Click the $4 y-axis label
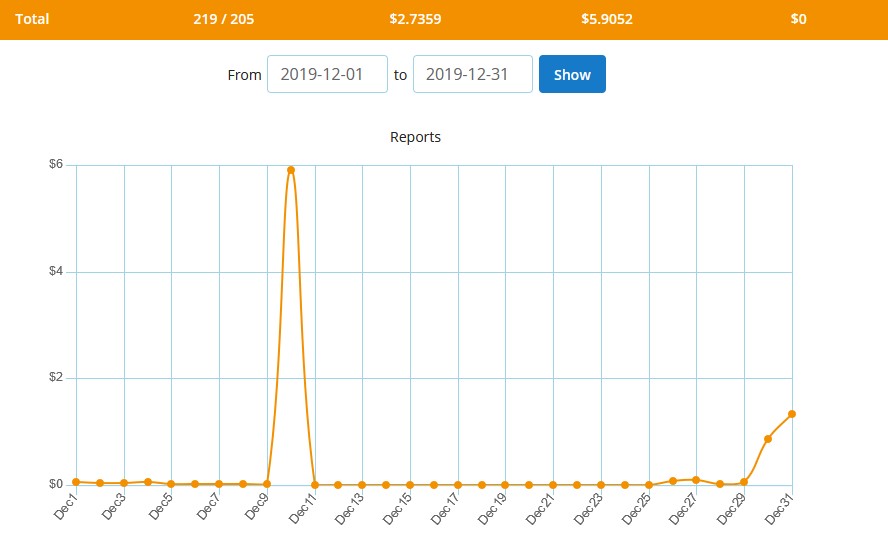The image size is (888, 534). (56, 272)
